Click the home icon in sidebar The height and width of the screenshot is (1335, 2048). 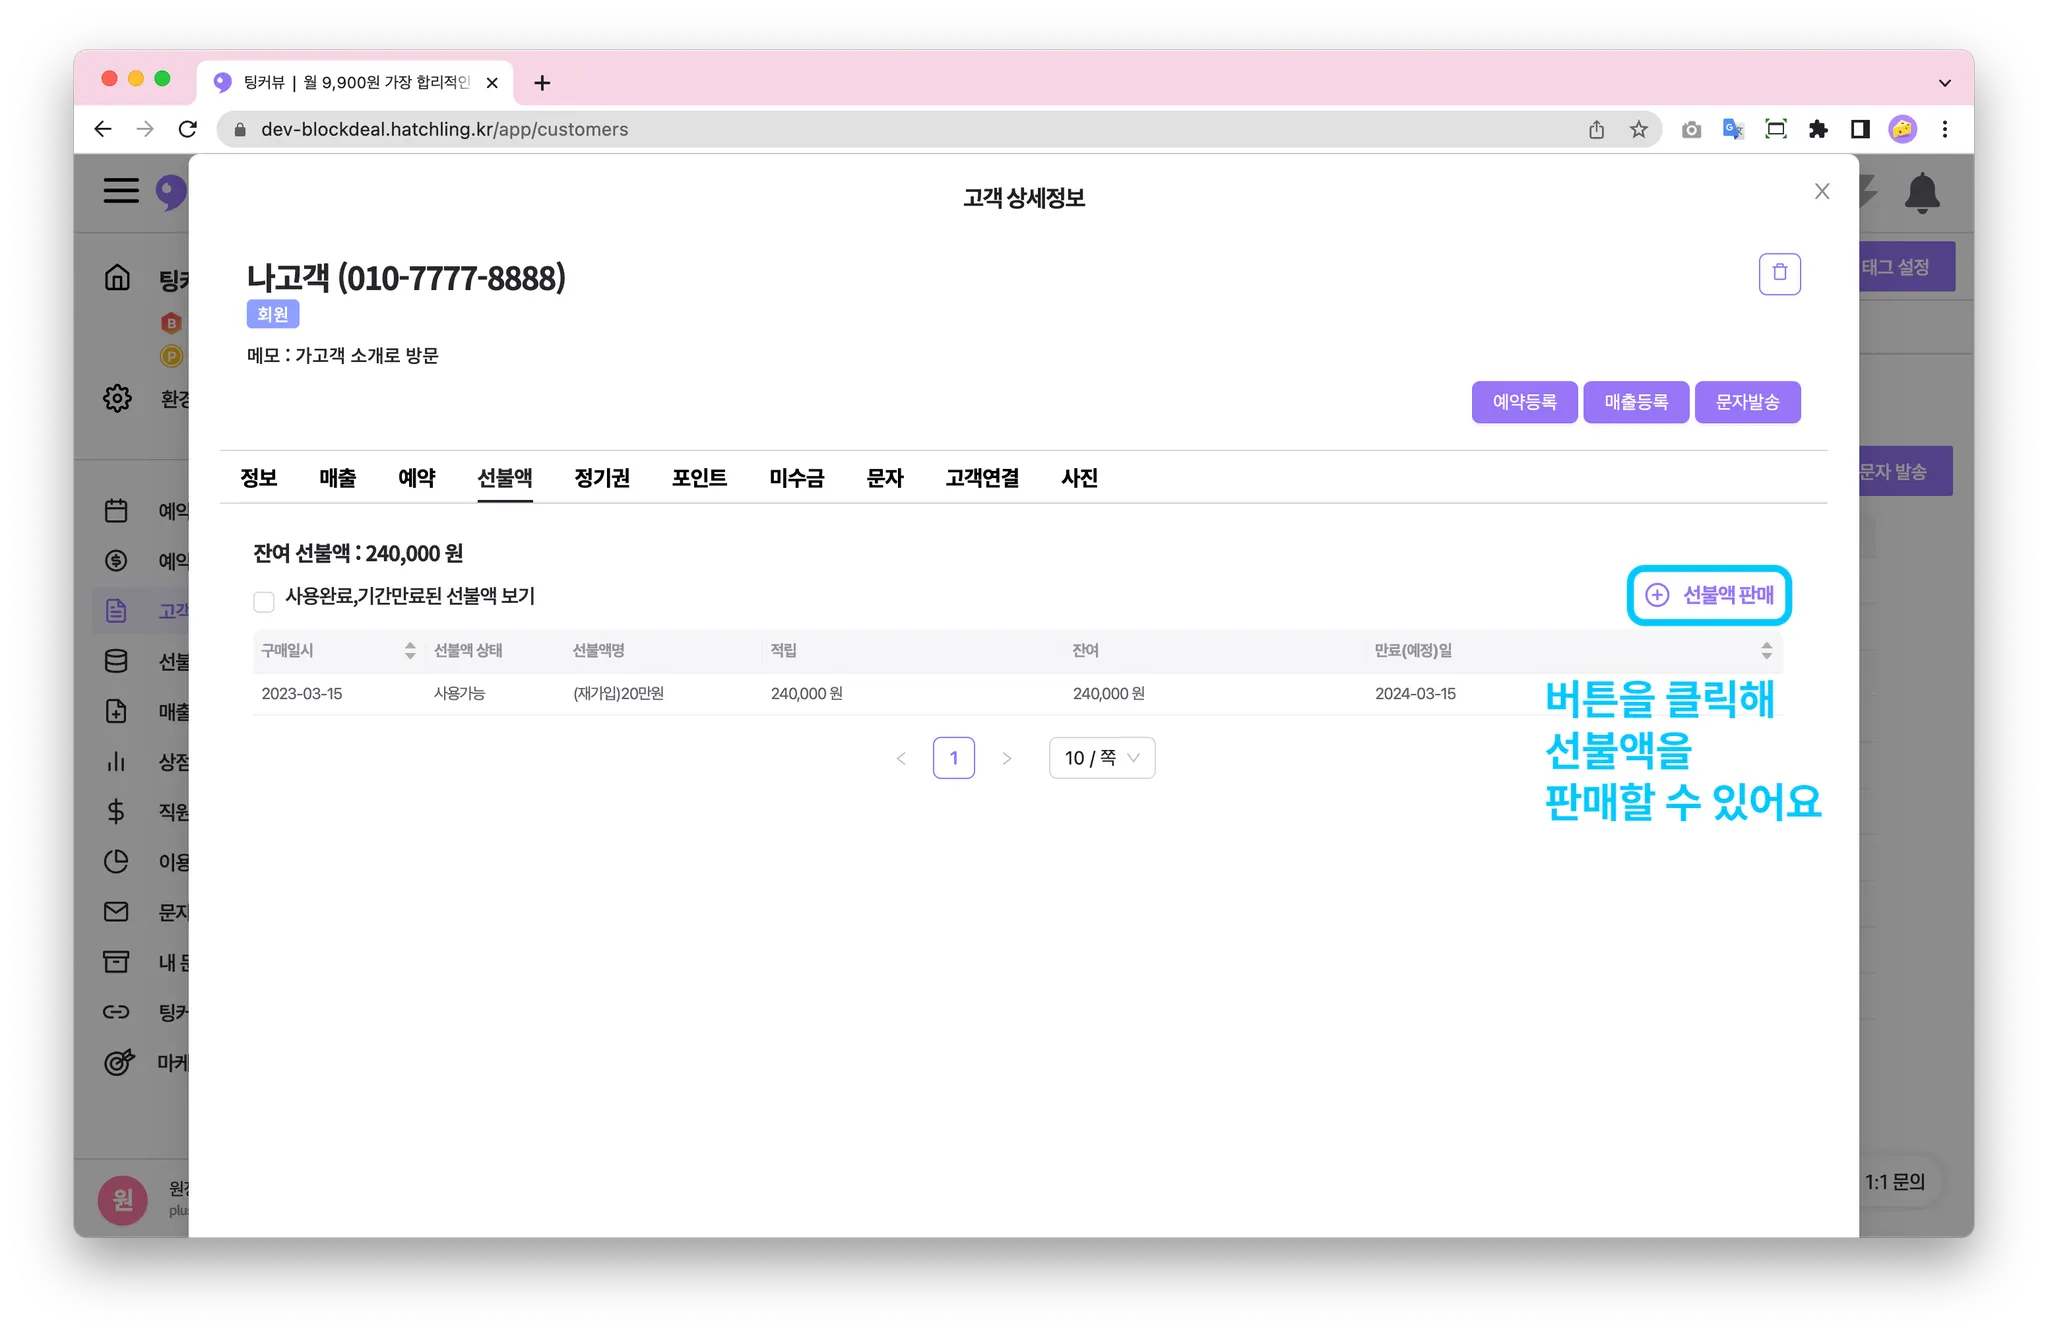tap(117, 277)
